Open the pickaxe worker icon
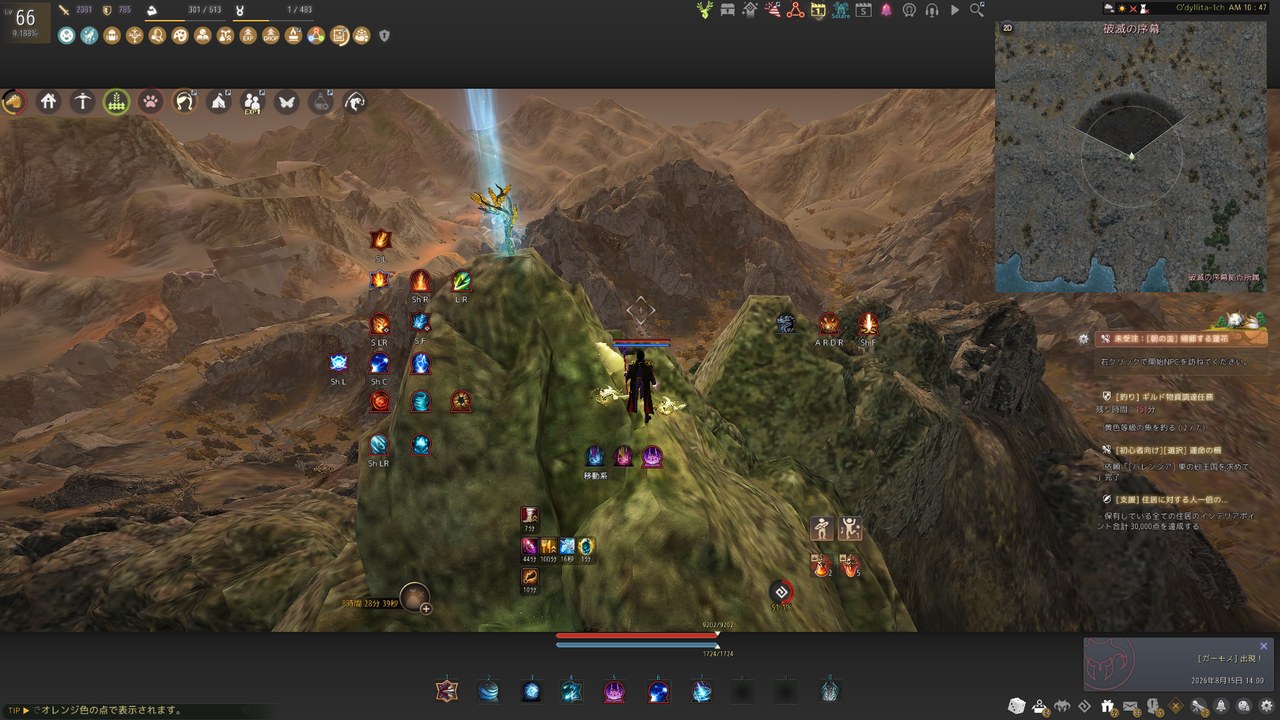The width and height of the screenshot is (1280, 720). (x=82, y=102)
